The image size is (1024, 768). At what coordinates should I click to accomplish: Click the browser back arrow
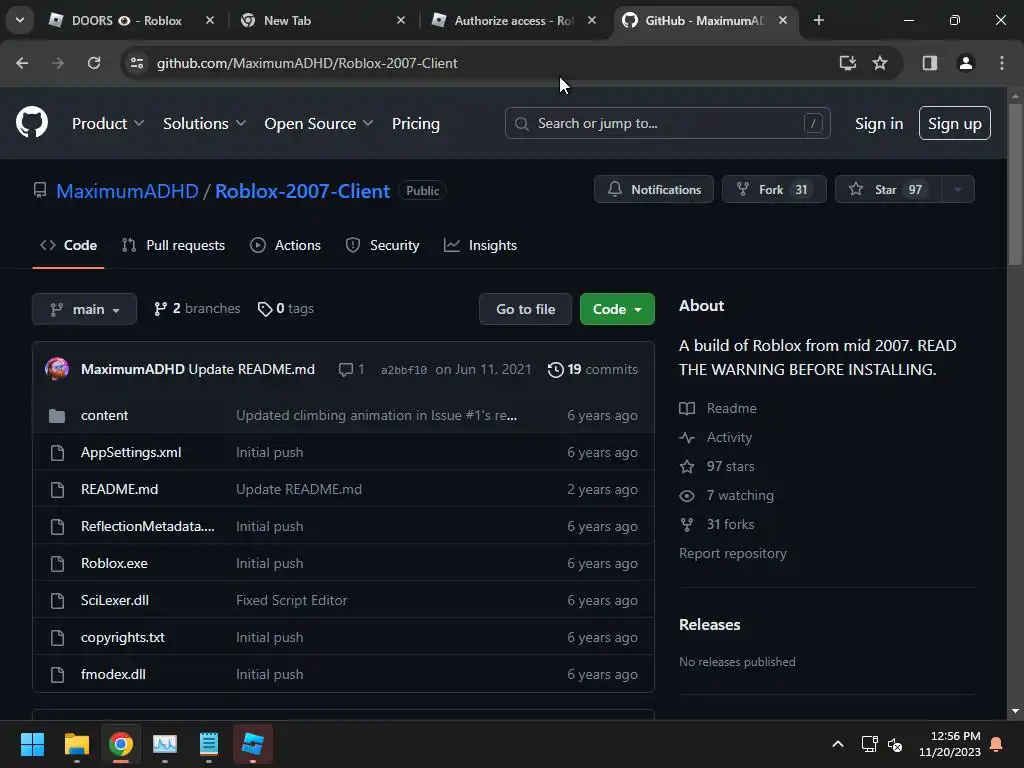(22, 63)
